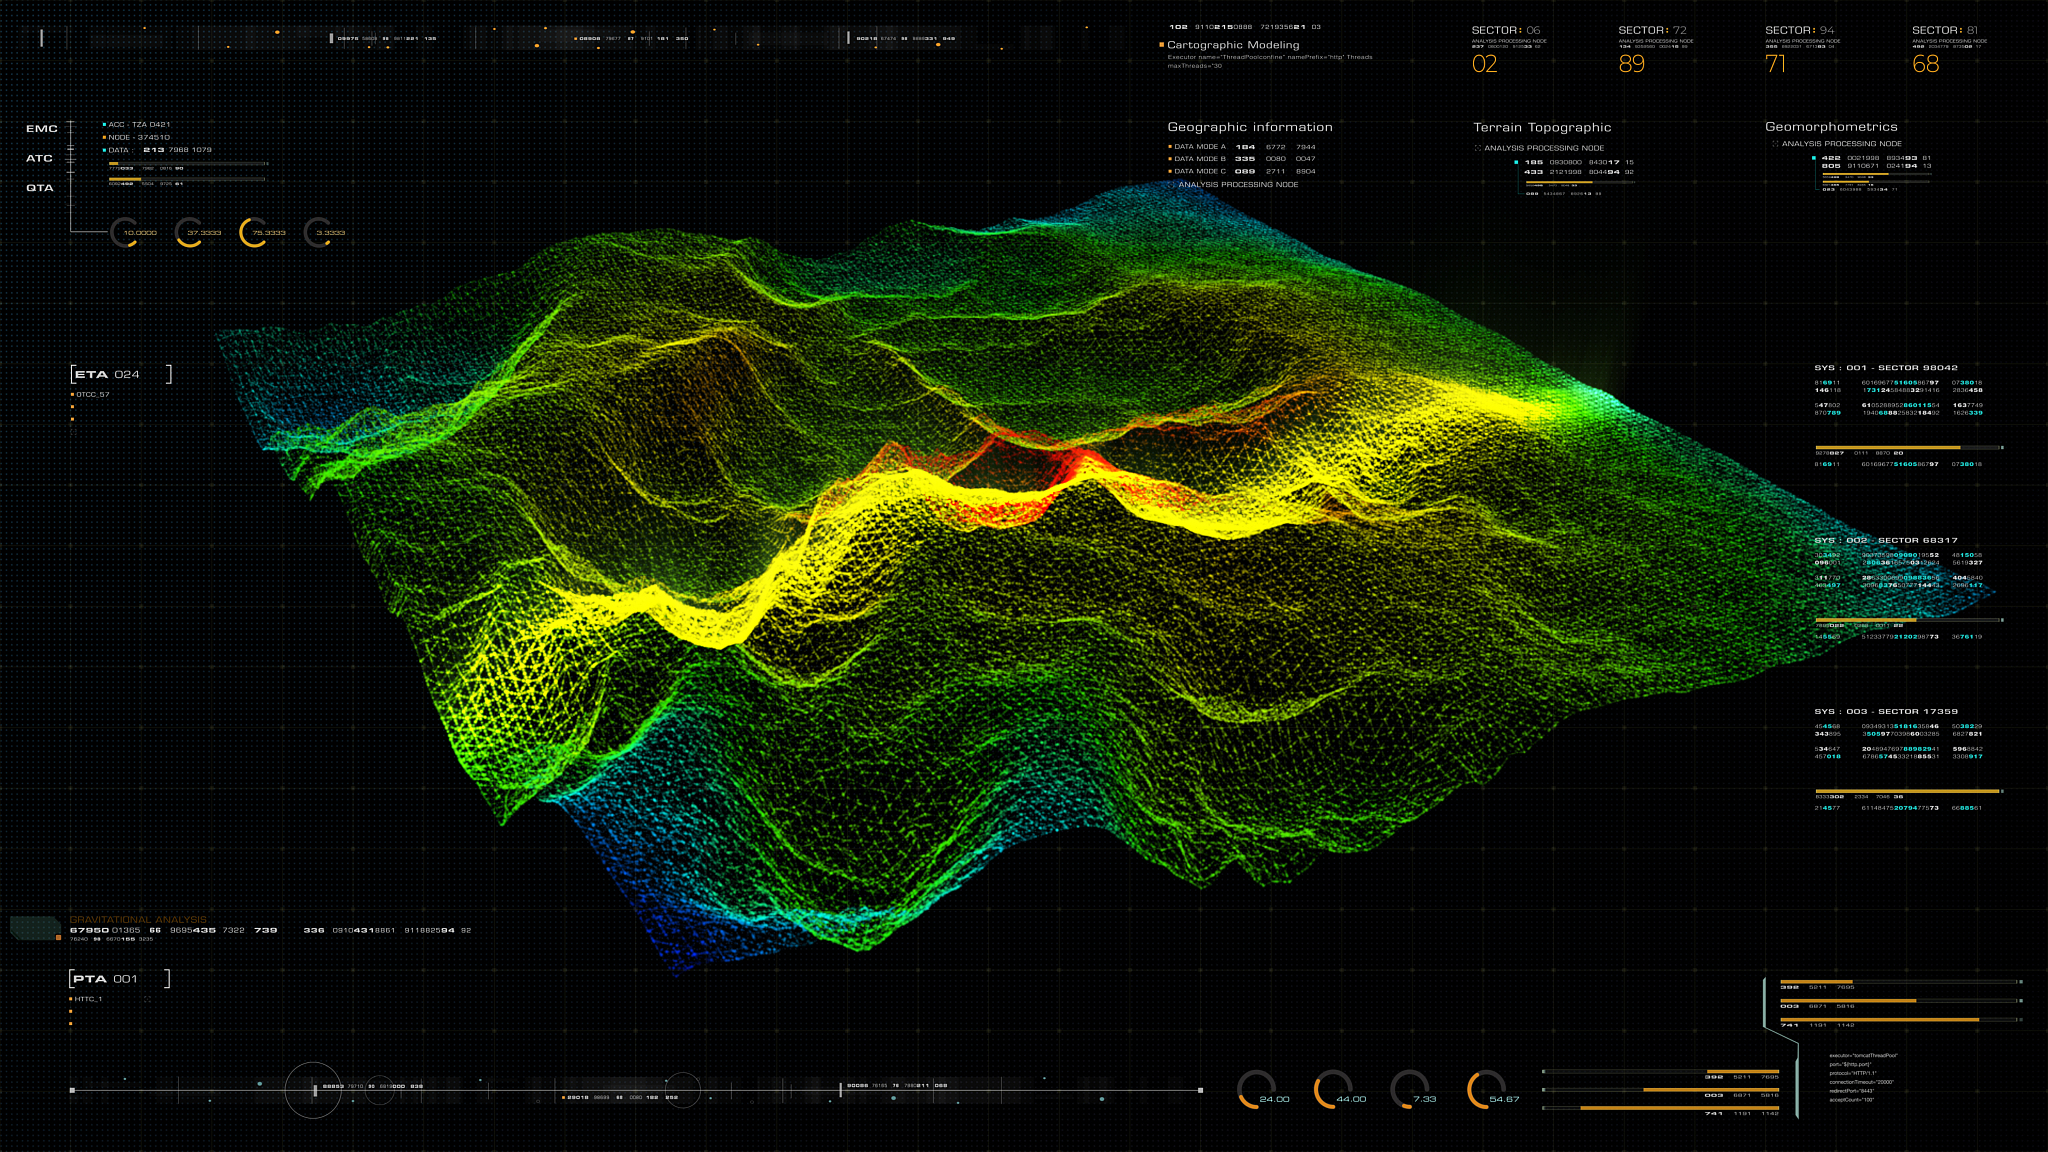
Task: Expand the ETA 024 bracket panel
Action: [x=120, y=374]
